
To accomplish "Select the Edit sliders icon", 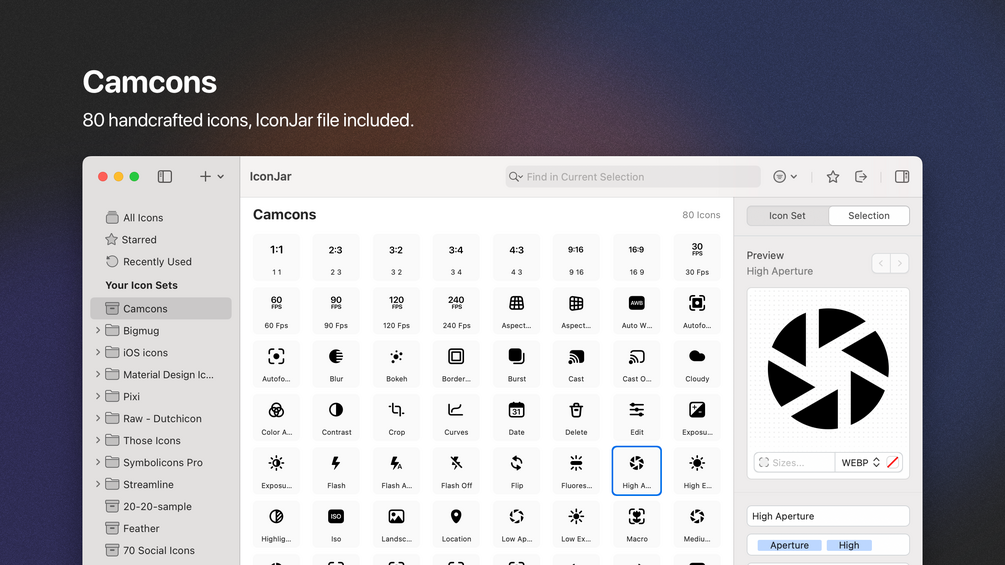I will (x=636, y=418).
